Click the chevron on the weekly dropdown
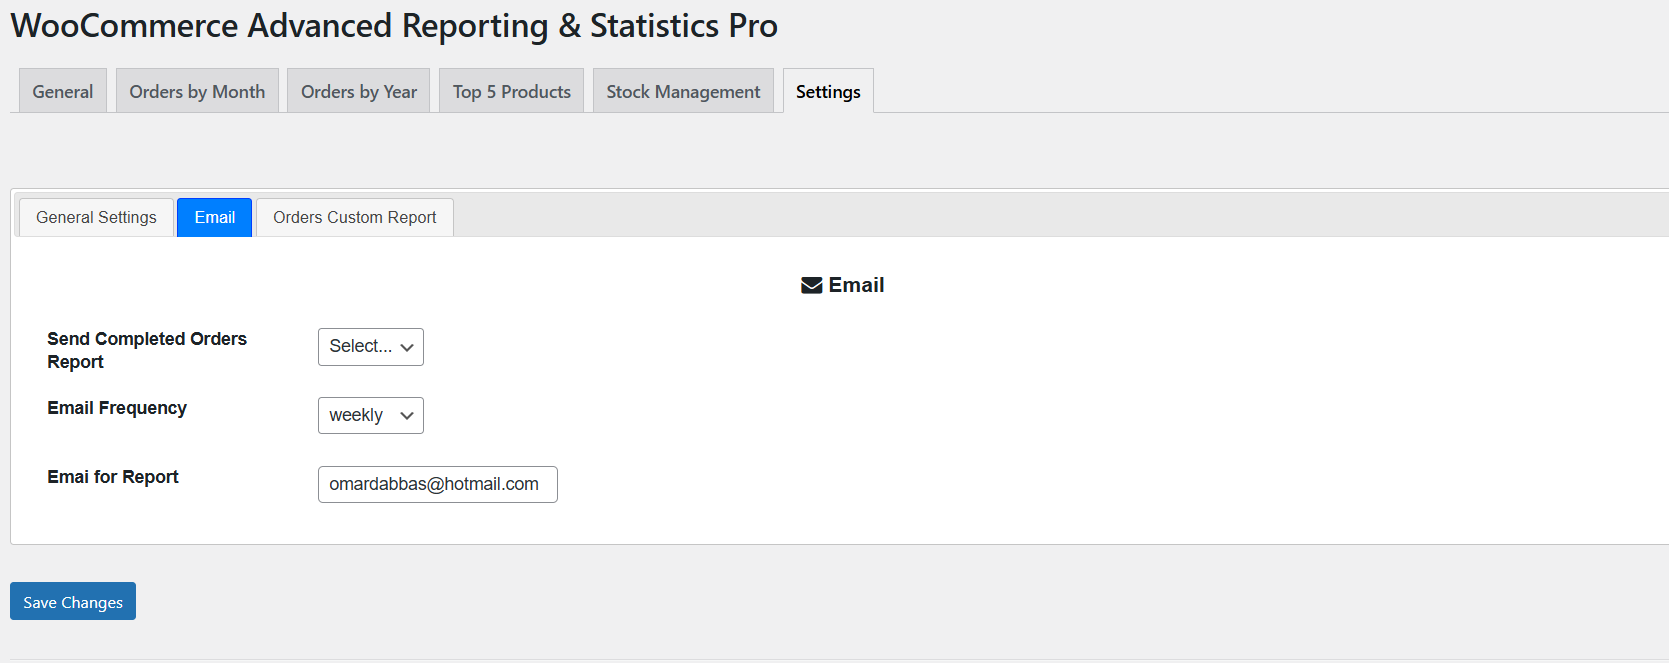 click(x=407, y=415)
